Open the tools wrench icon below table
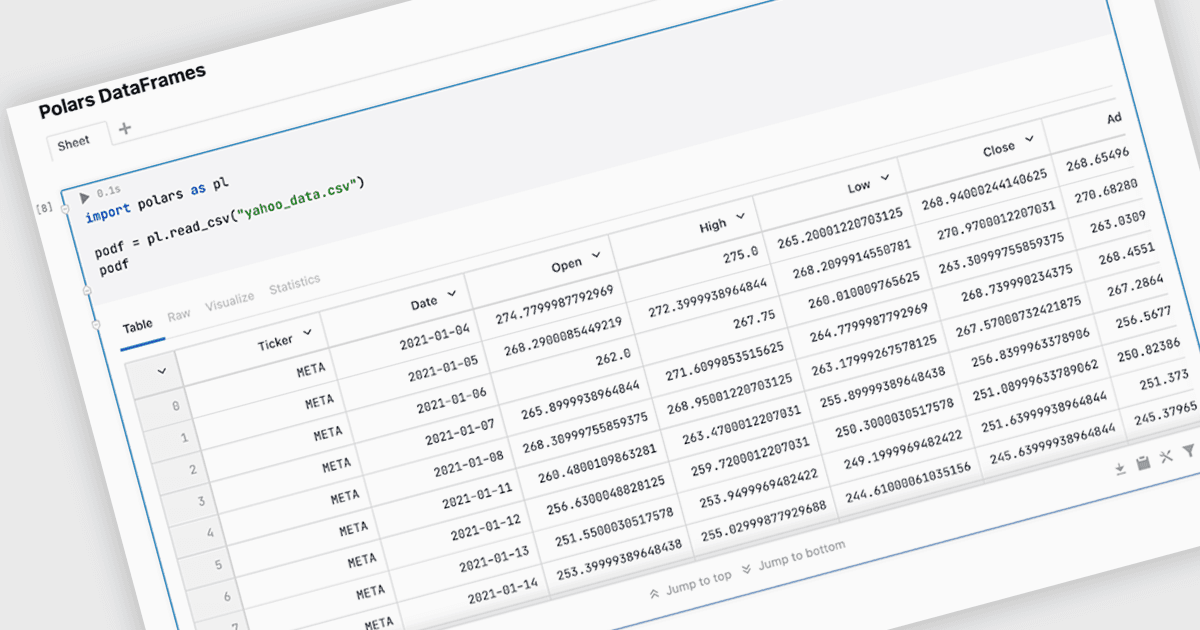 coord(1166,458)
